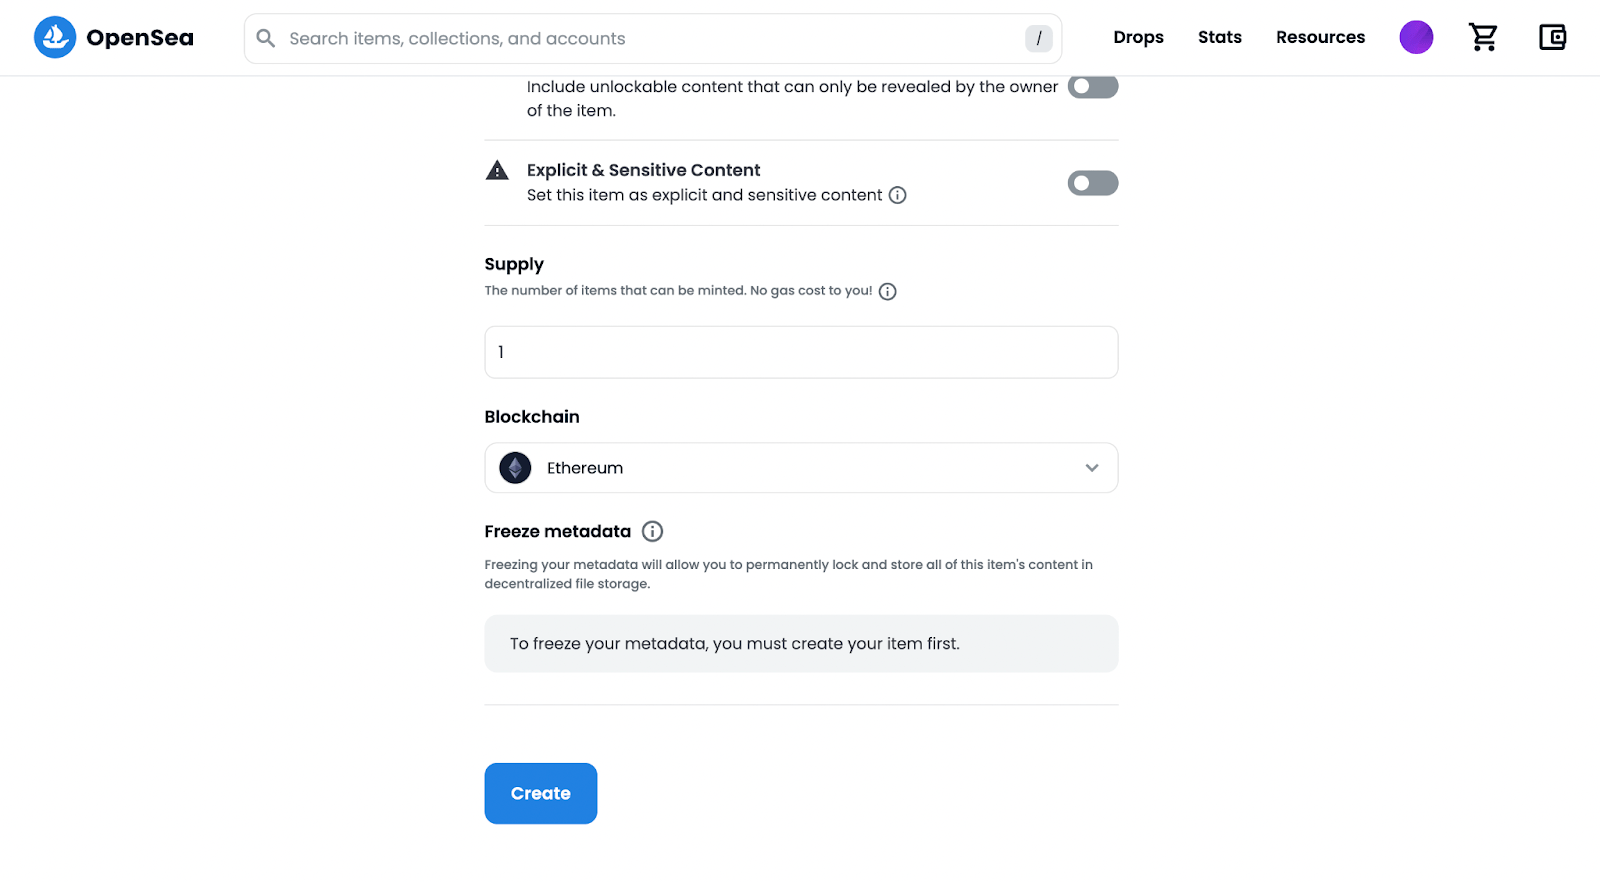Expand the blockchain chevron arrow
Image resolution: width=1600 pixels, height=884 pixels.
click(x=1091, y=468)
